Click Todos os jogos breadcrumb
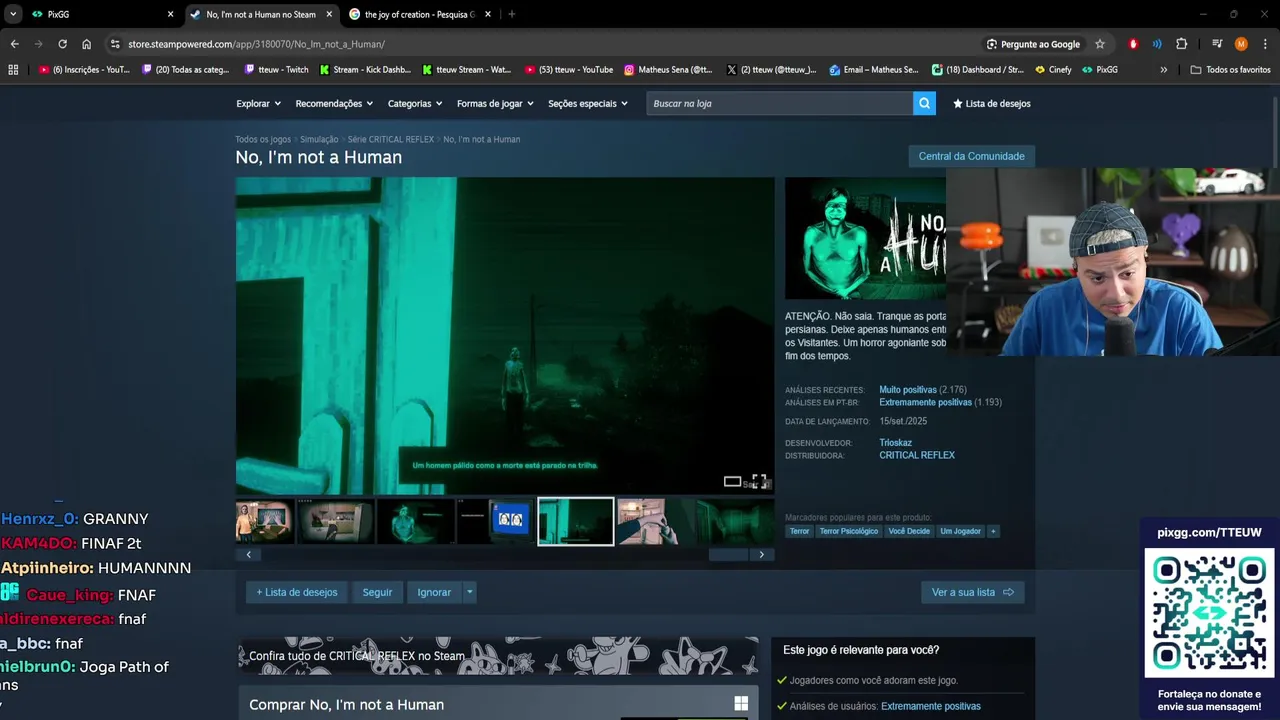This screenshot has height=720, width=1280. pyautogui.click(x=263, y=139)
